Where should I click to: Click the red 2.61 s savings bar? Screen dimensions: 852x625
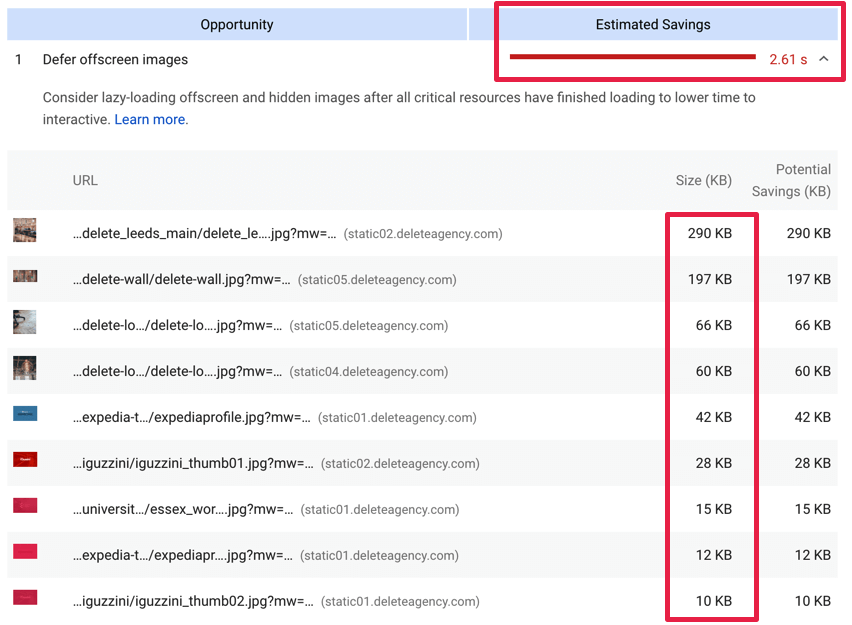pyautogui.click(x=633, y=57)
